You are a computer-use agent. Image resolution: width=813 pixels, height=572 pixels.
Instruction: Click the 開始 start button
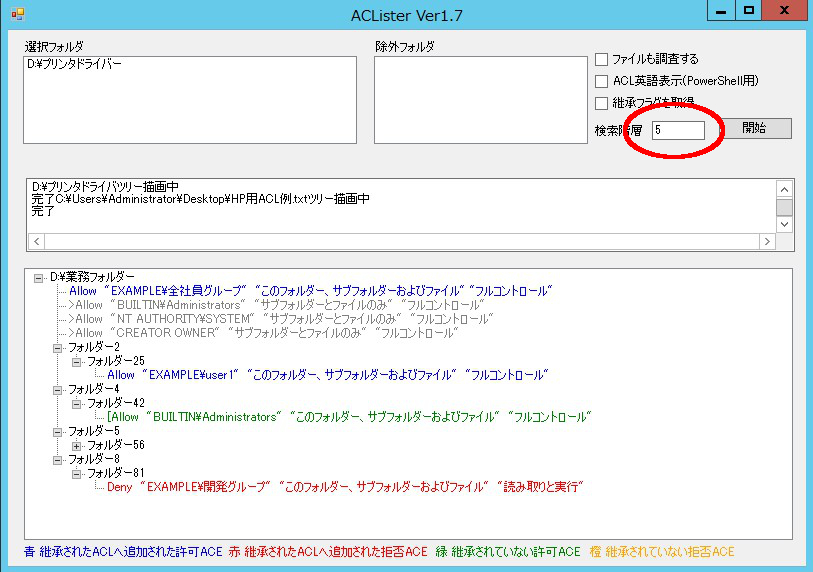tap(754, 128)
